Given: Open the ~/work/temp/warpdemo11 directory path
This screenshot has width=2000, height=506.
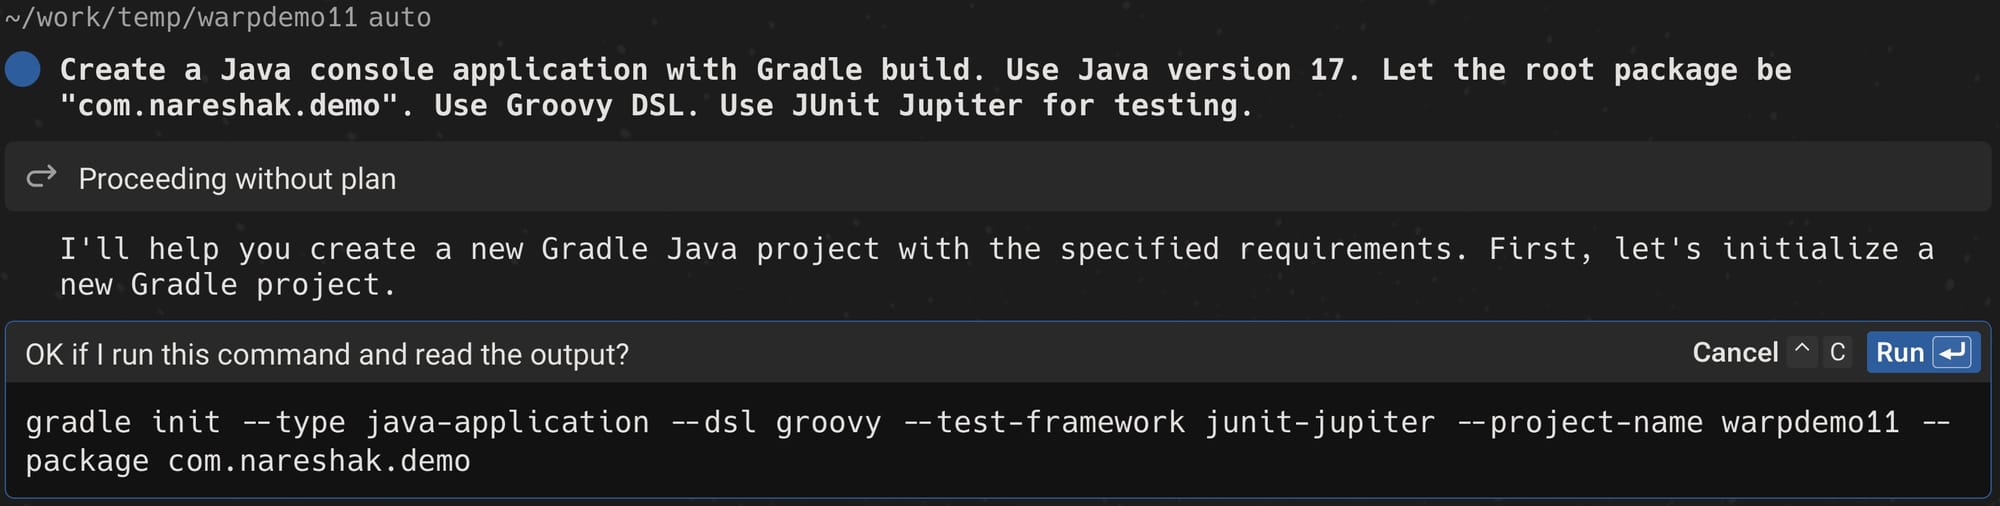Looking at the screenshot, I should point(181,17).
